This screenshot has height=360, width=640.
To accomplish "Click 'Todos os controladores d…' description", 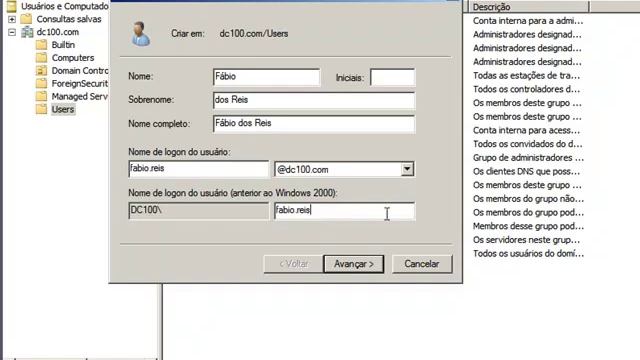I will 526,89.
